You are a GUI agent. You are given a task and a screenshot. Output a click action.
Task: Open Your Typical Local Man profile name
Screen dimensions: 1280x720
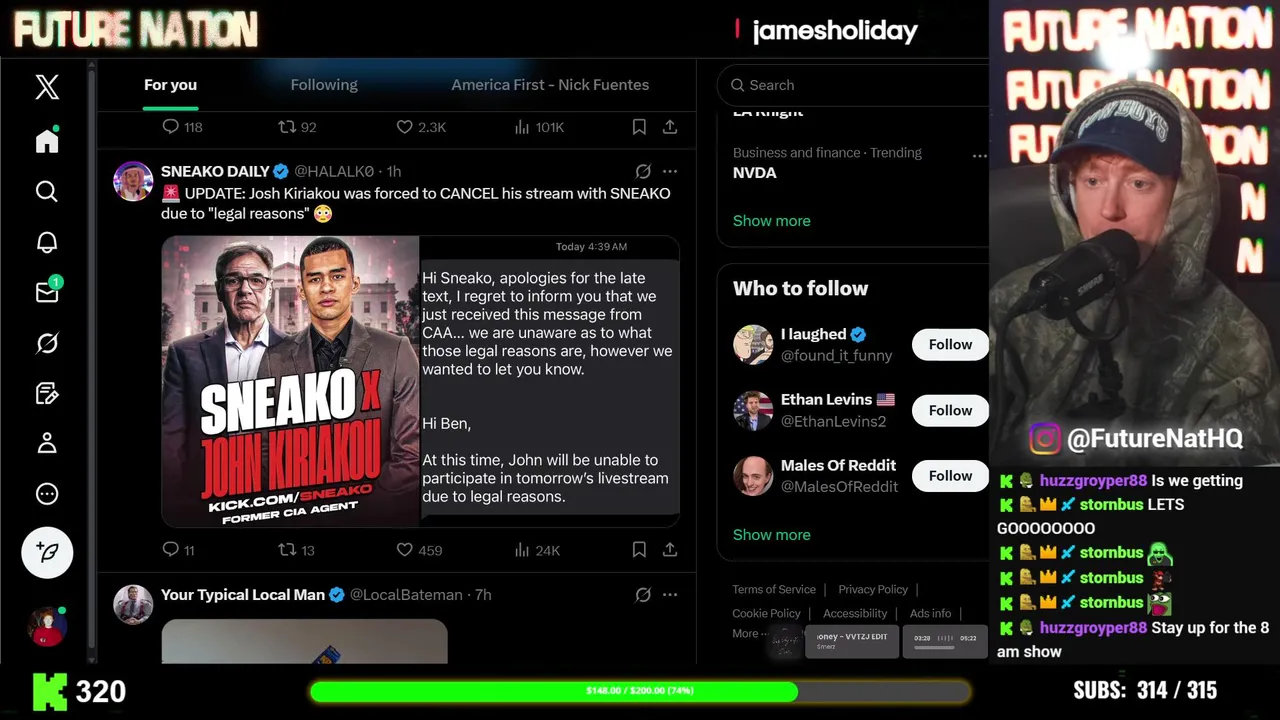[243, 595]
